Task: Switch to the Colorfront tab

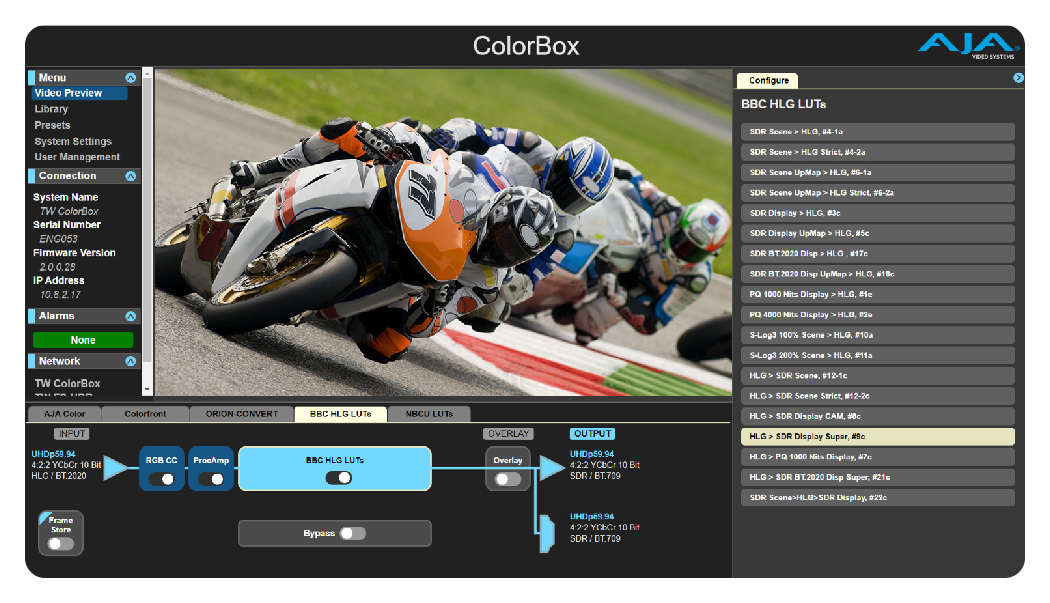Action: (145, 414)
